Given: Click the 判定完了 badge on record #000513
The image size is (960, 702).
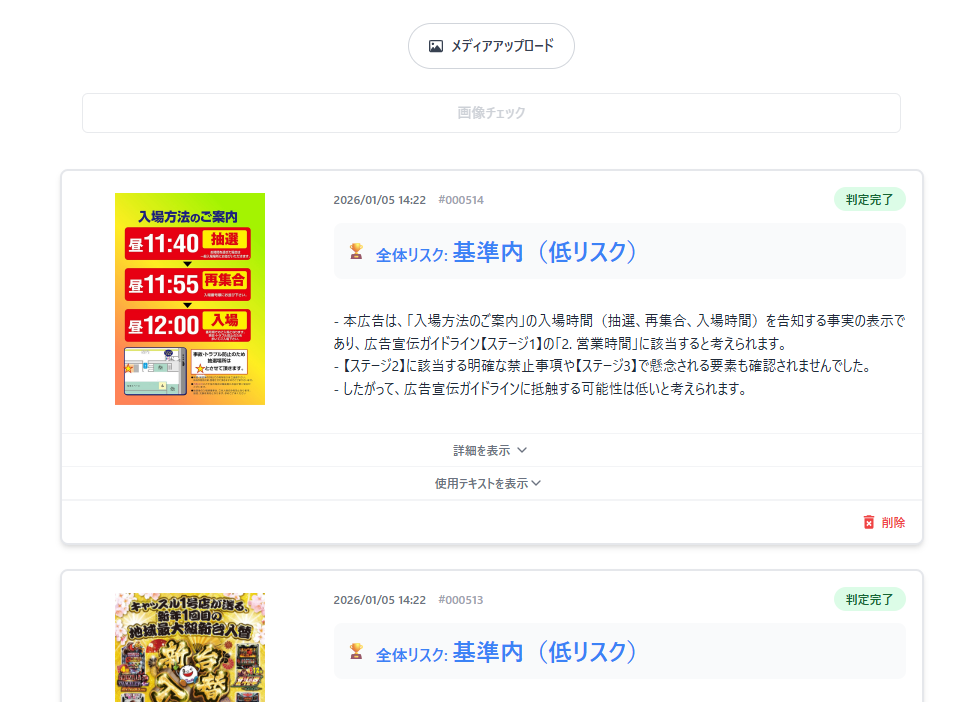Looking at the screenshot, I should (x=869, y=599).
